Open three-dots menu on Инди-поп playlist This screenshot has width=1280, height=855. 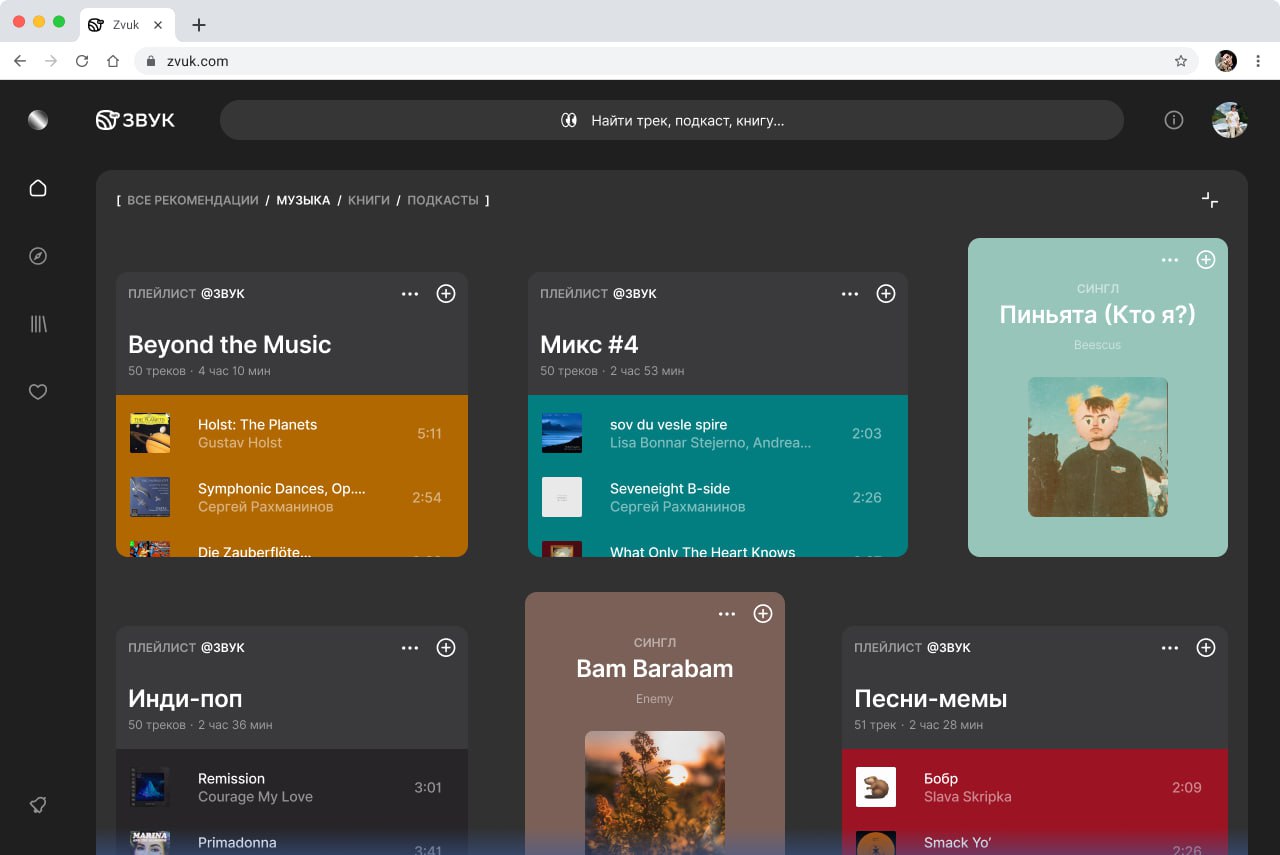[410, 648]
